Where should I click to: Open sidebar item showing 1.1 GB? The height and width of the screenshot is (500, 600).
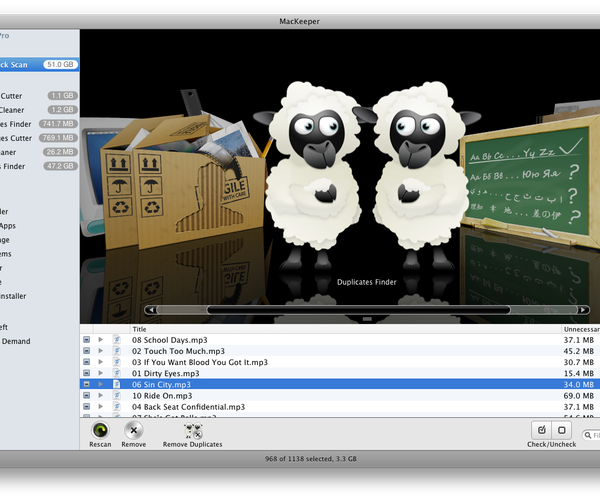39,96
